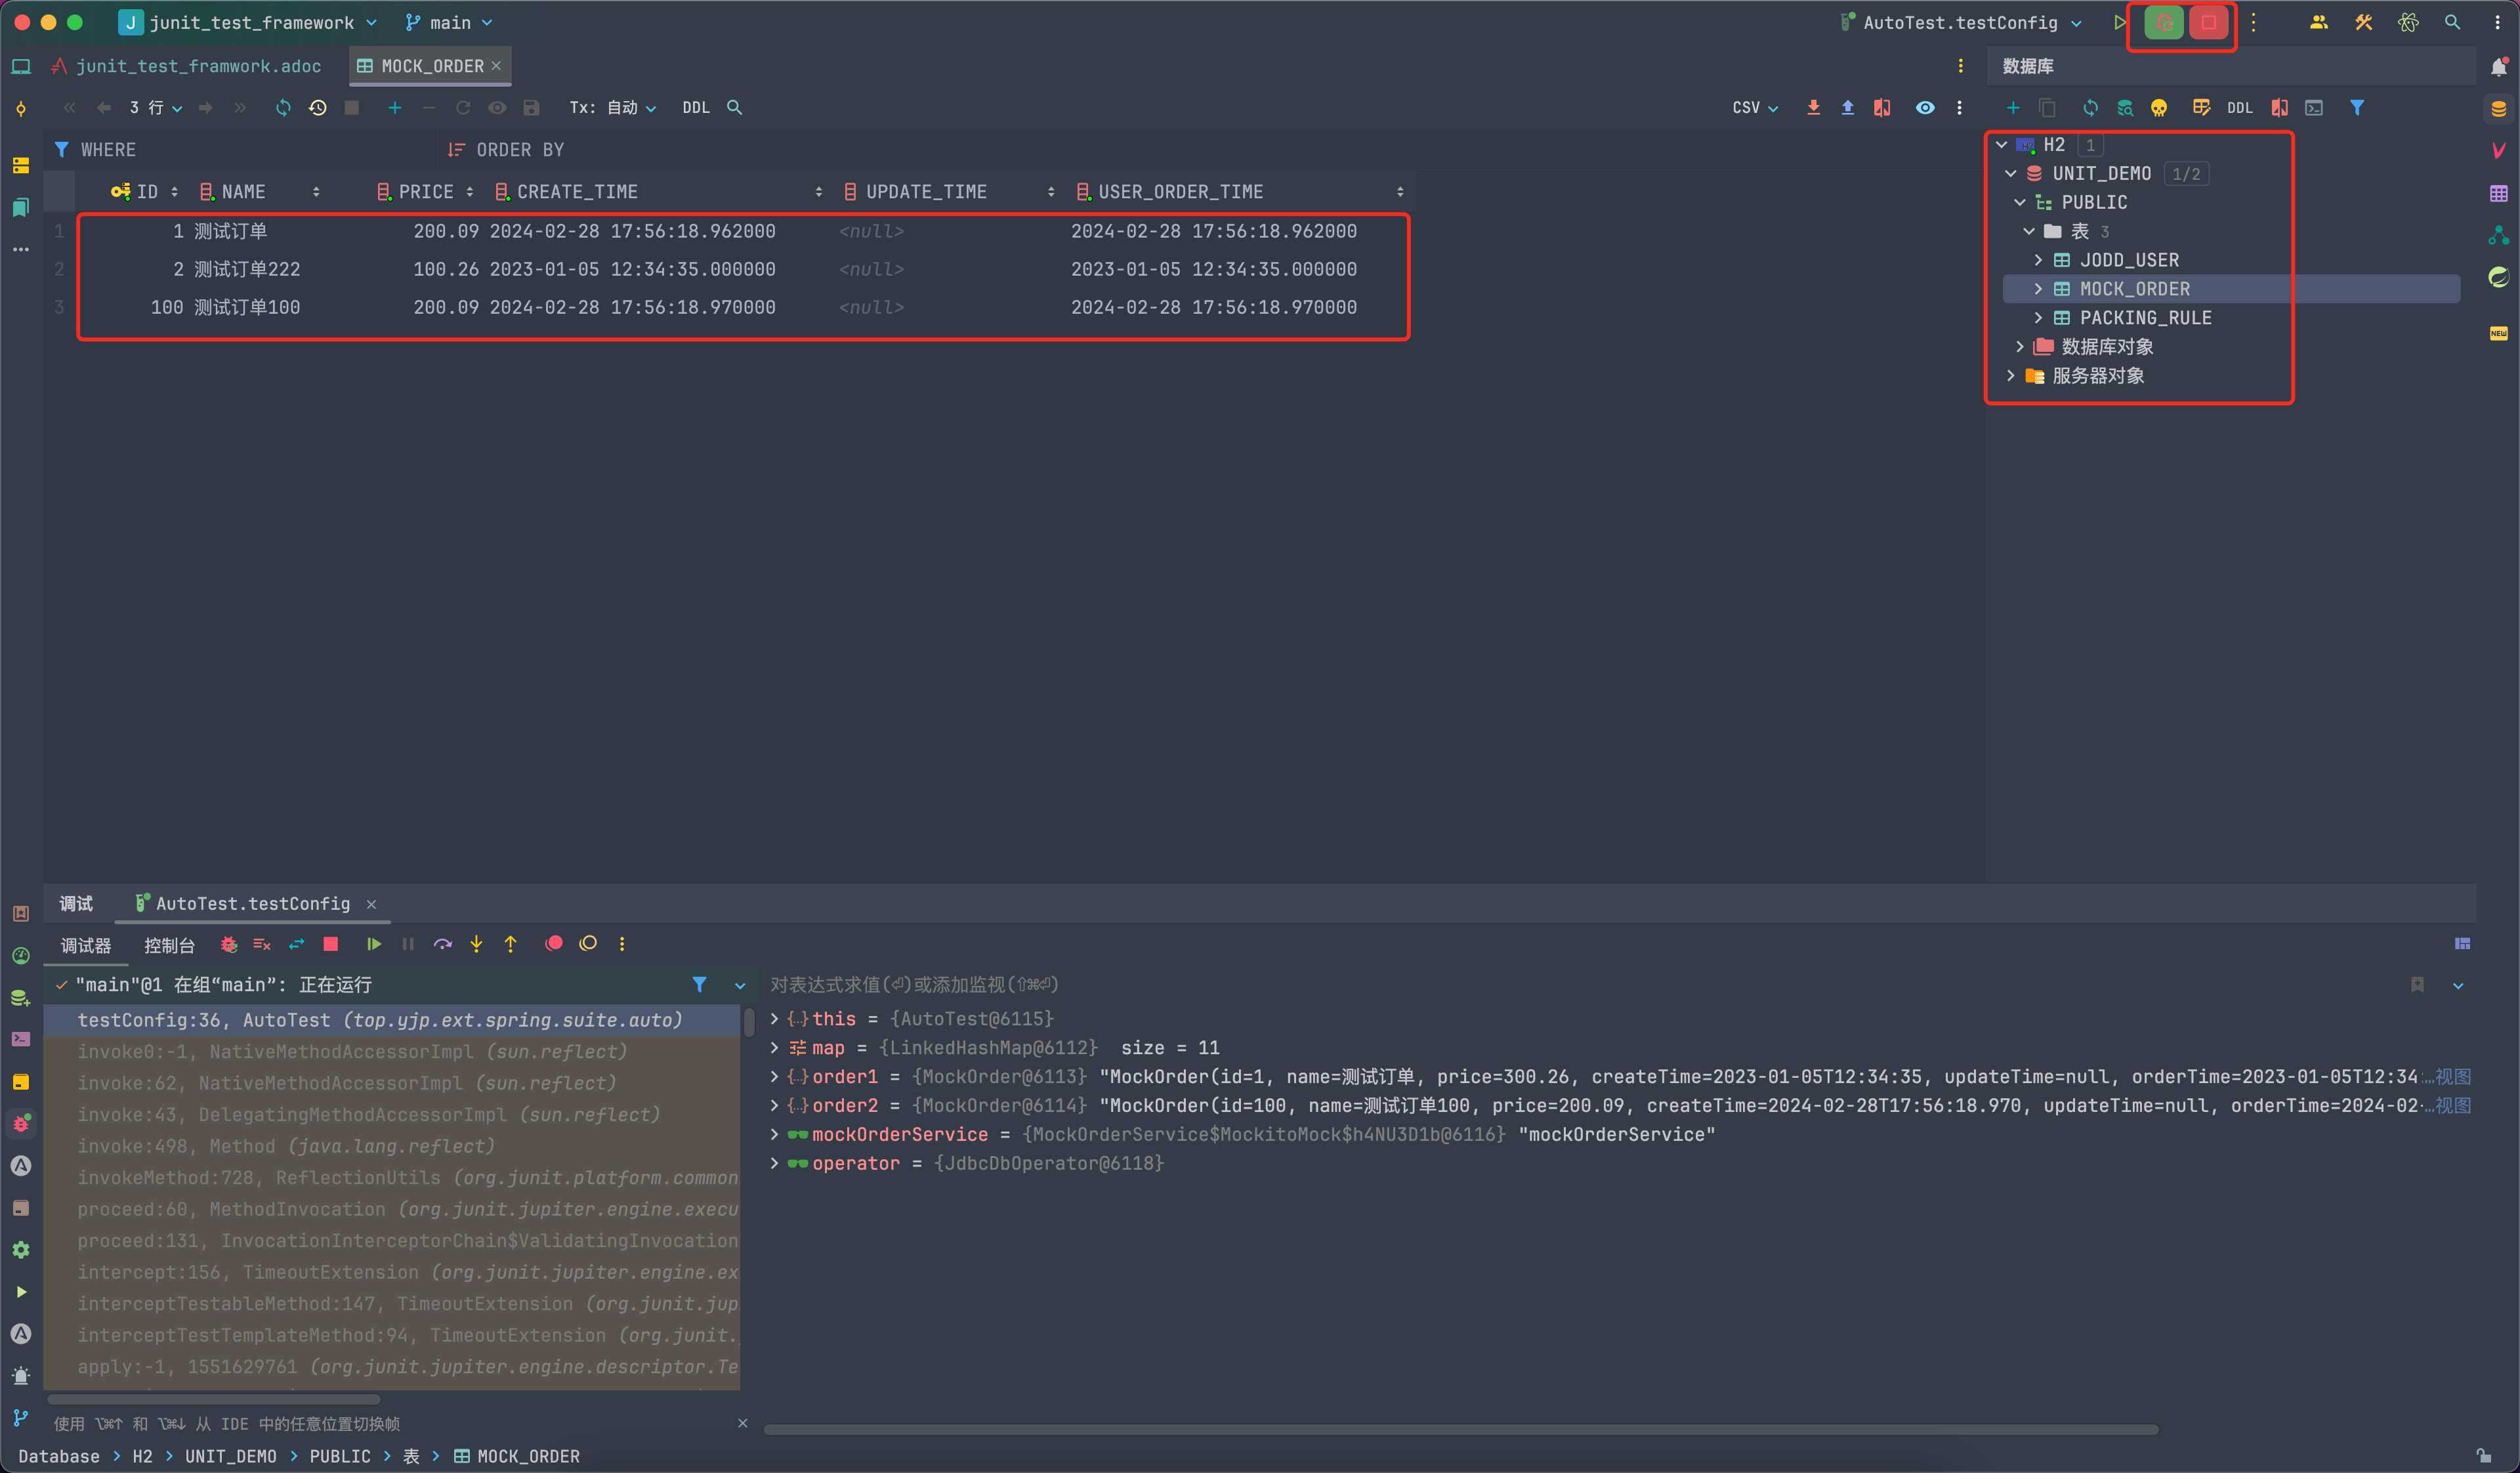Viewport: 2520px width, 1473px height.
Task: Toggle mute breakpoints icon in debugger
Action: click(588, 944)
